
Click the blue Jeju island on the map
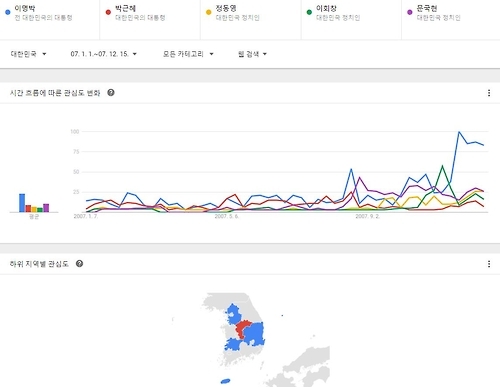[225, 381]
